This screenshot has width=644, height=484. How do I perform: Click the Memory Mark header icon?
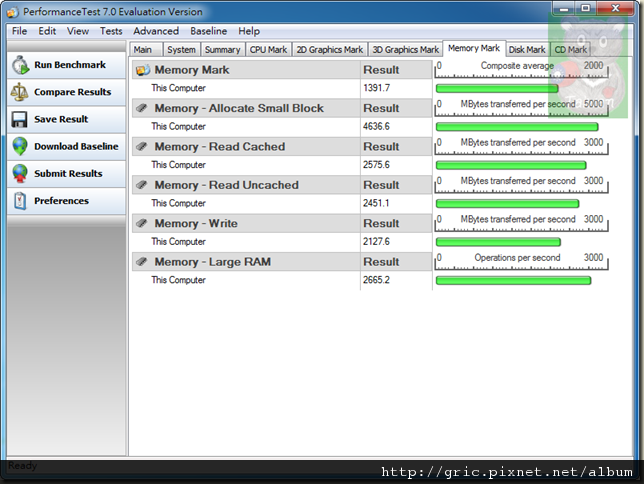(x=143, y=70)
